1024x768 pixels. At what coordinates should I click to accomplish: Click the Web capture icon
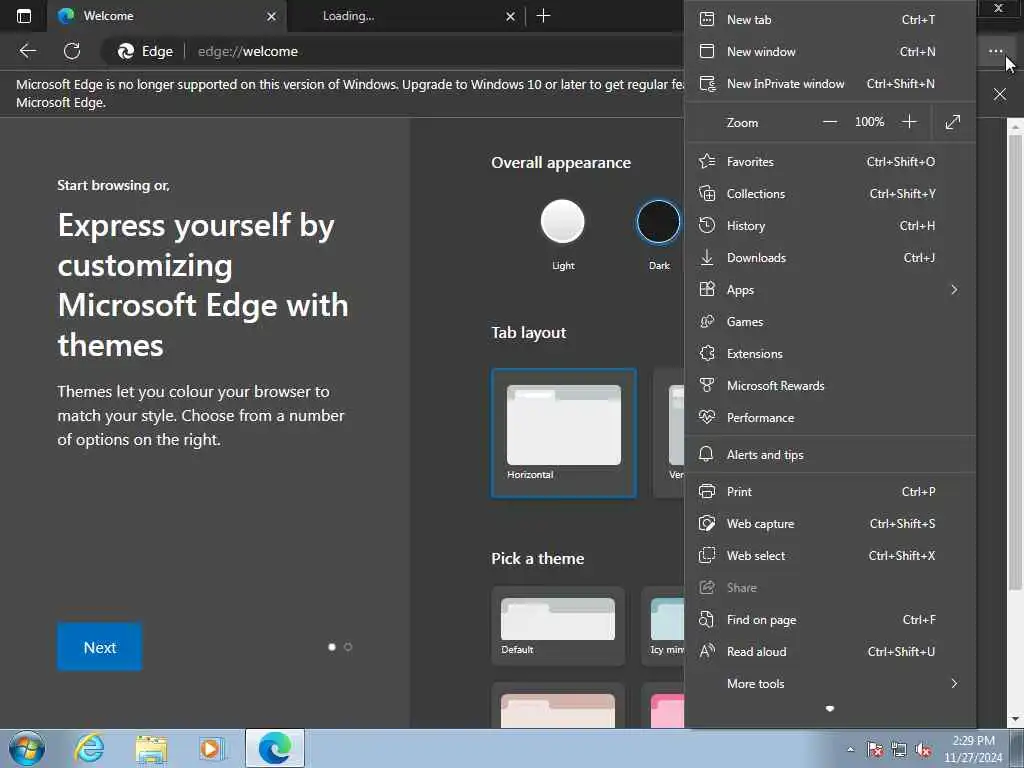pyautogui.click(x=707, y=523)
